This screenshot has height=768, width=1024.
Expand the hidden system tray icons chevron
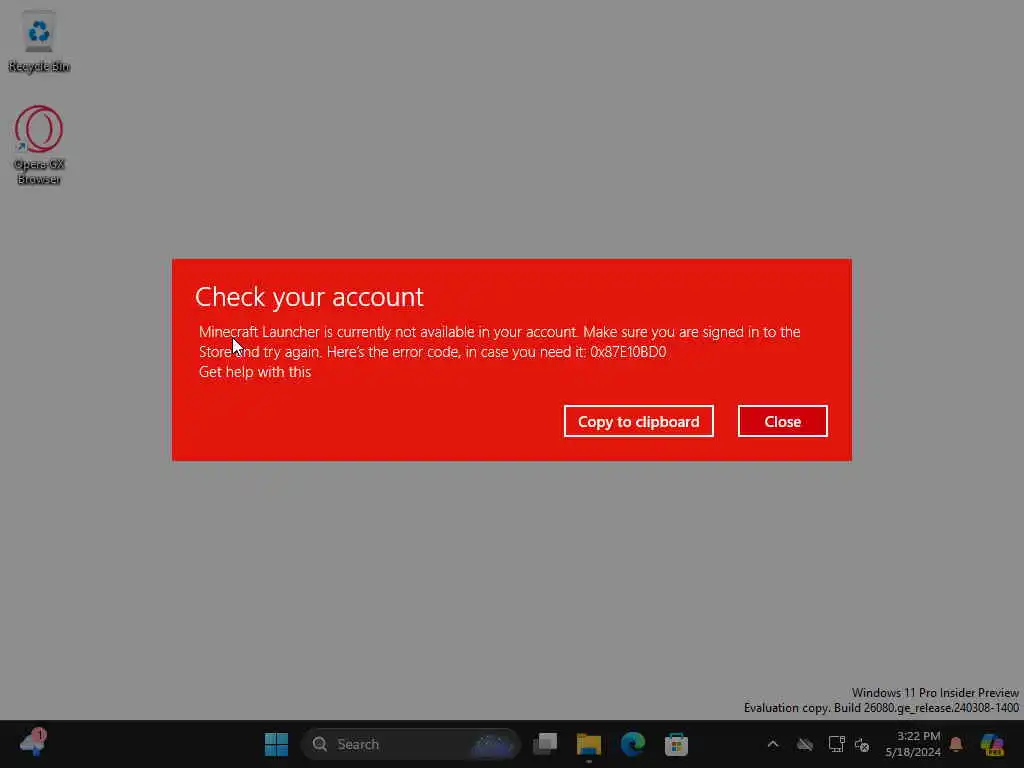point(773,744)
